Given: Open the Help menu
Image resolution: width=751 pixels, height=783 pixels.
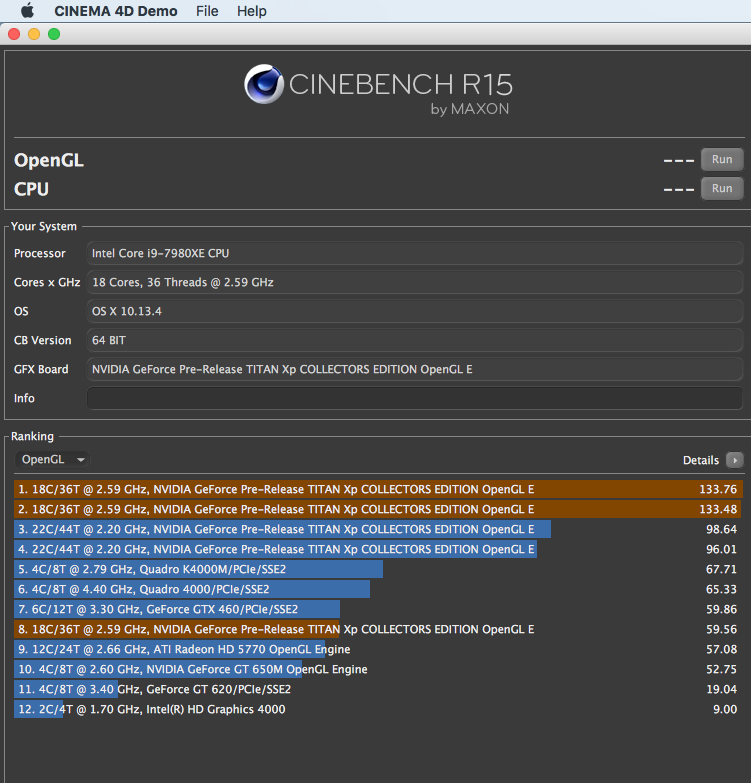Looking at the screenshot, I should coord(252,11).
